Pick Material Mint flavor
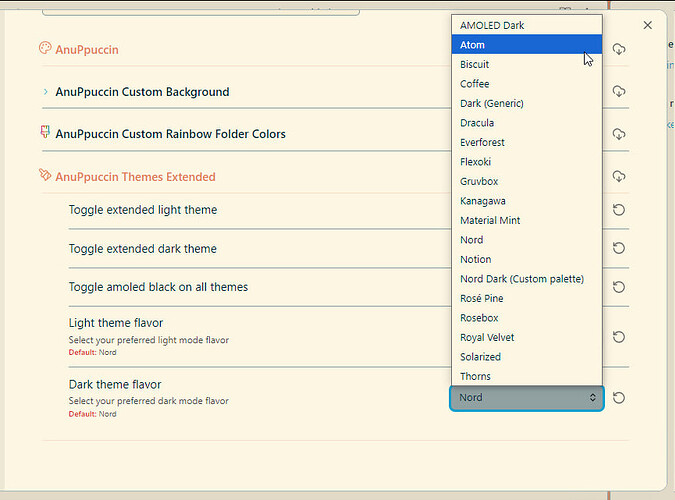 click(526, 220)
